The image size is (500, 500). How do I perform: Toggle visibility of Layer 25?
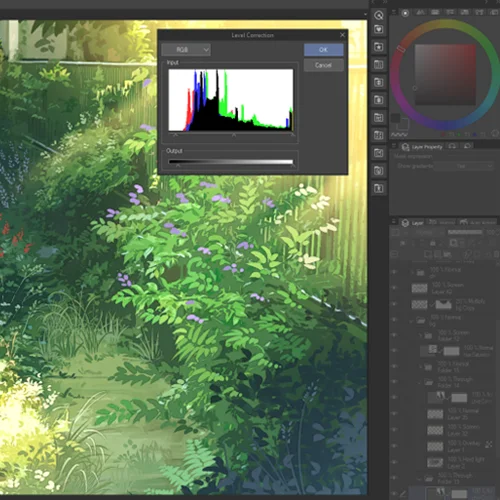tap(394, 414)
